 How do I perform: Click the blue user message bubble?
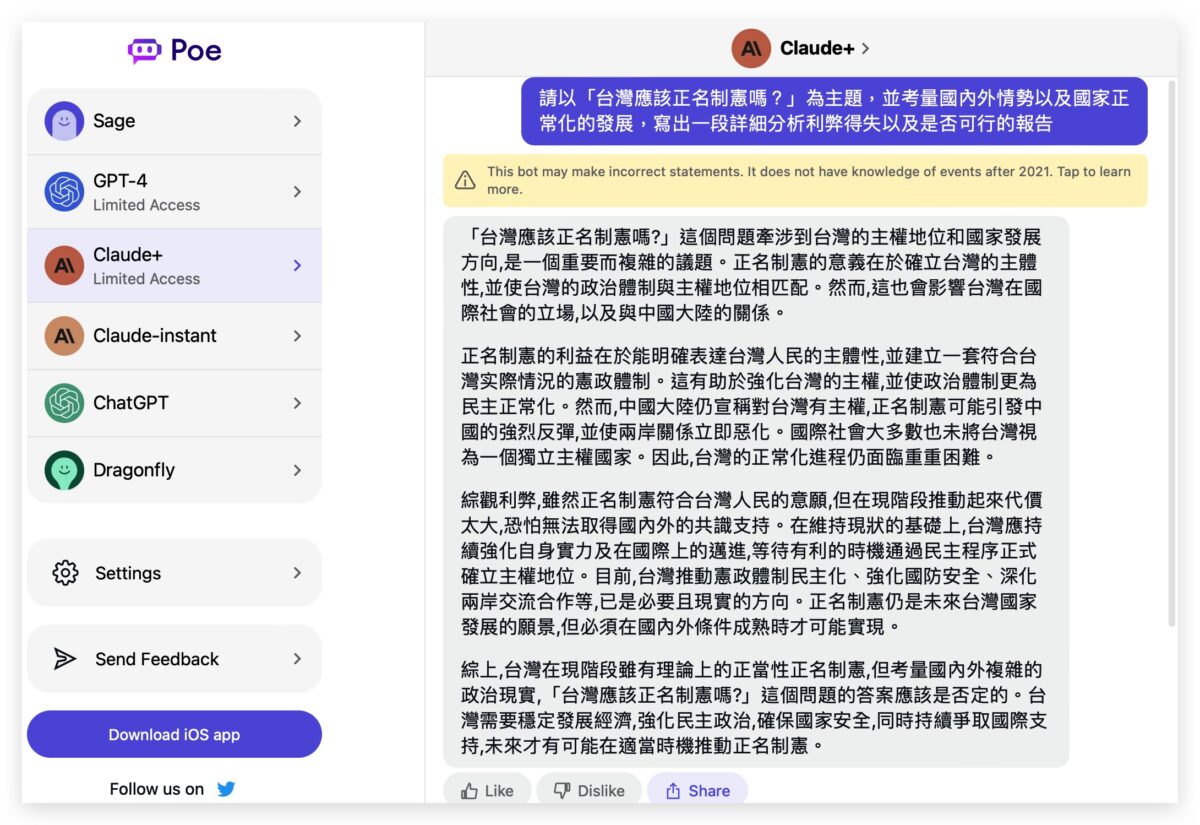coord(834,111)
